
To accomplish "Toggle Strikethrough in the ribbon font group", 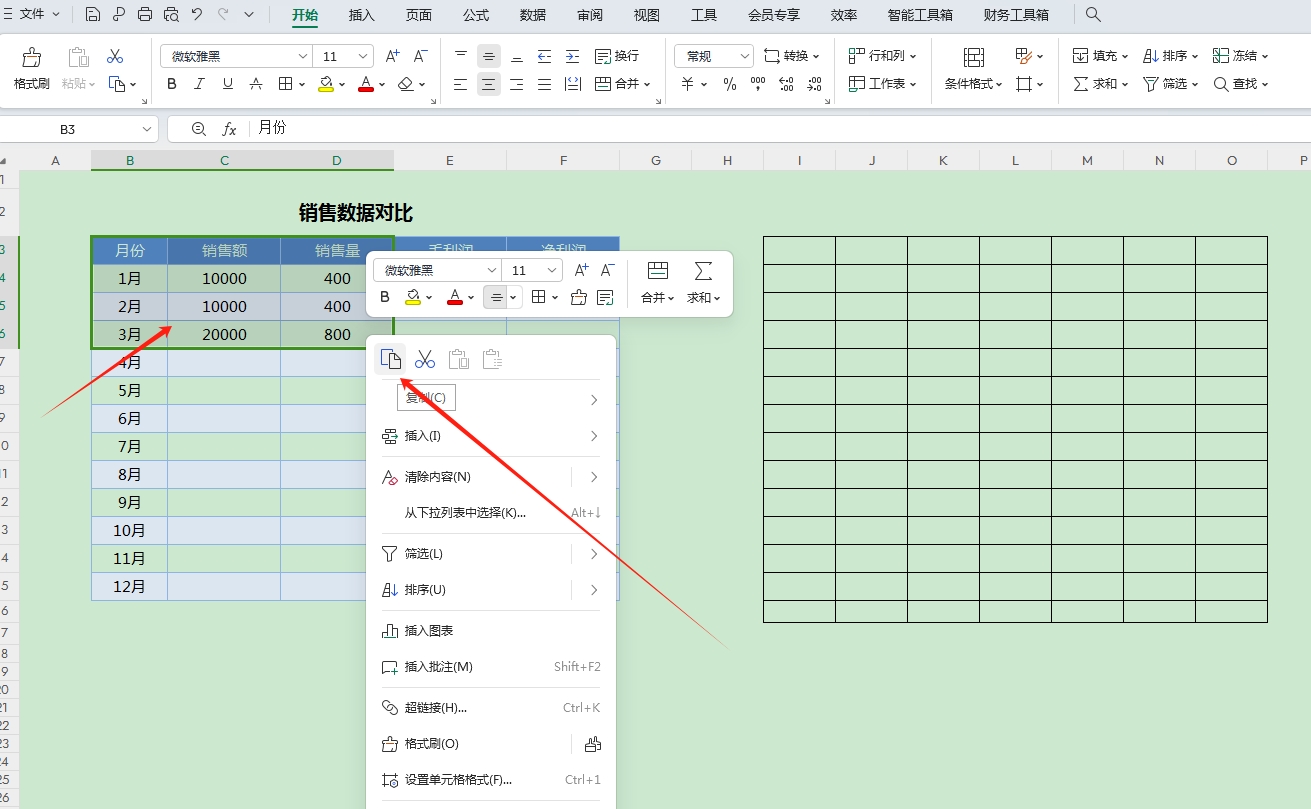I will coord(256,84).
